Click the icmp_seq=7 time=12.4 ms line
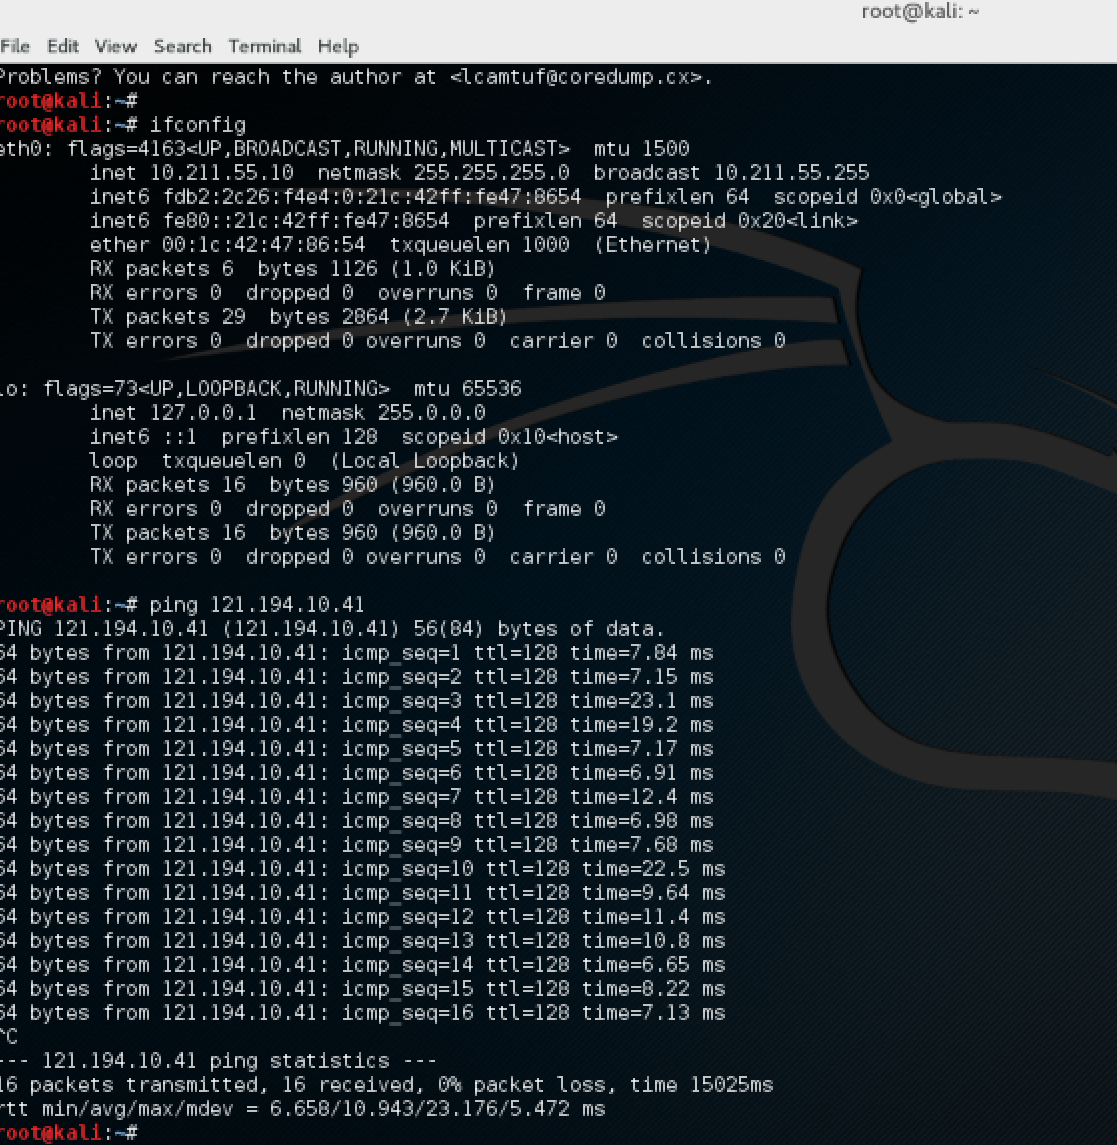 pyautogui.click(x=356, y=797)
